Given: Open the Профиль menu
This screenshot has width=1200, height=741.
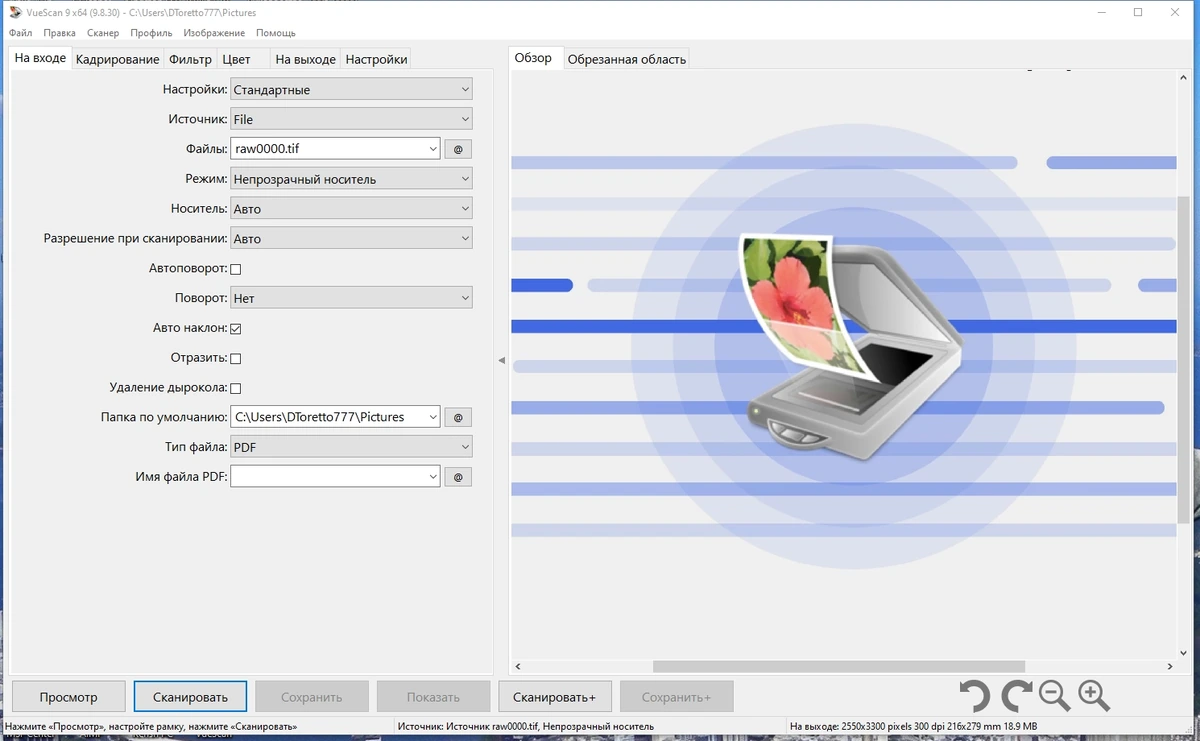Looking at the screenshot, I should click(x=151, y=33).
